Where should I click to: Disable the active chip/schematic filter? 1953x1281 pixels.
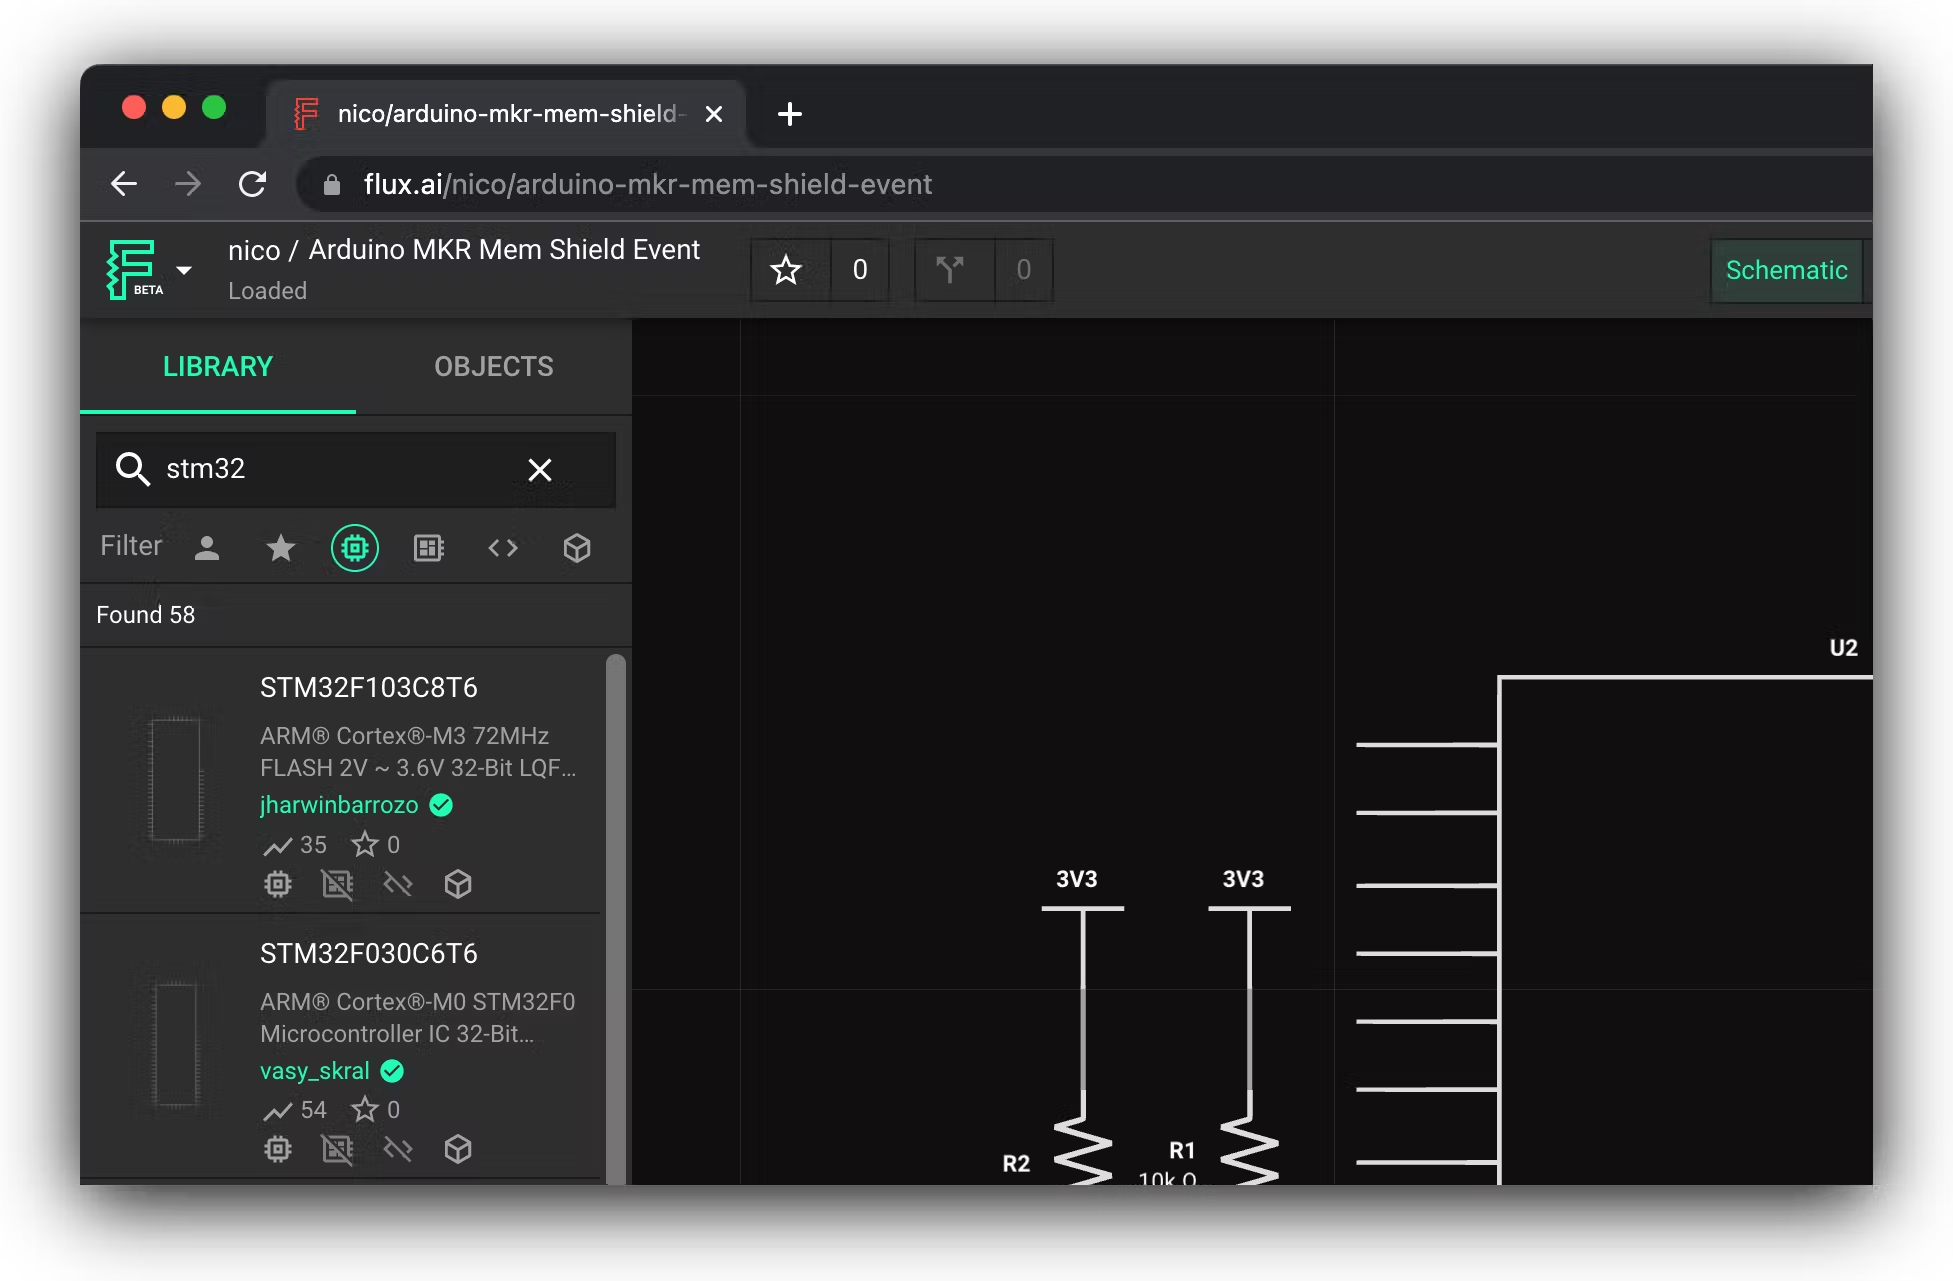point(355,548)
